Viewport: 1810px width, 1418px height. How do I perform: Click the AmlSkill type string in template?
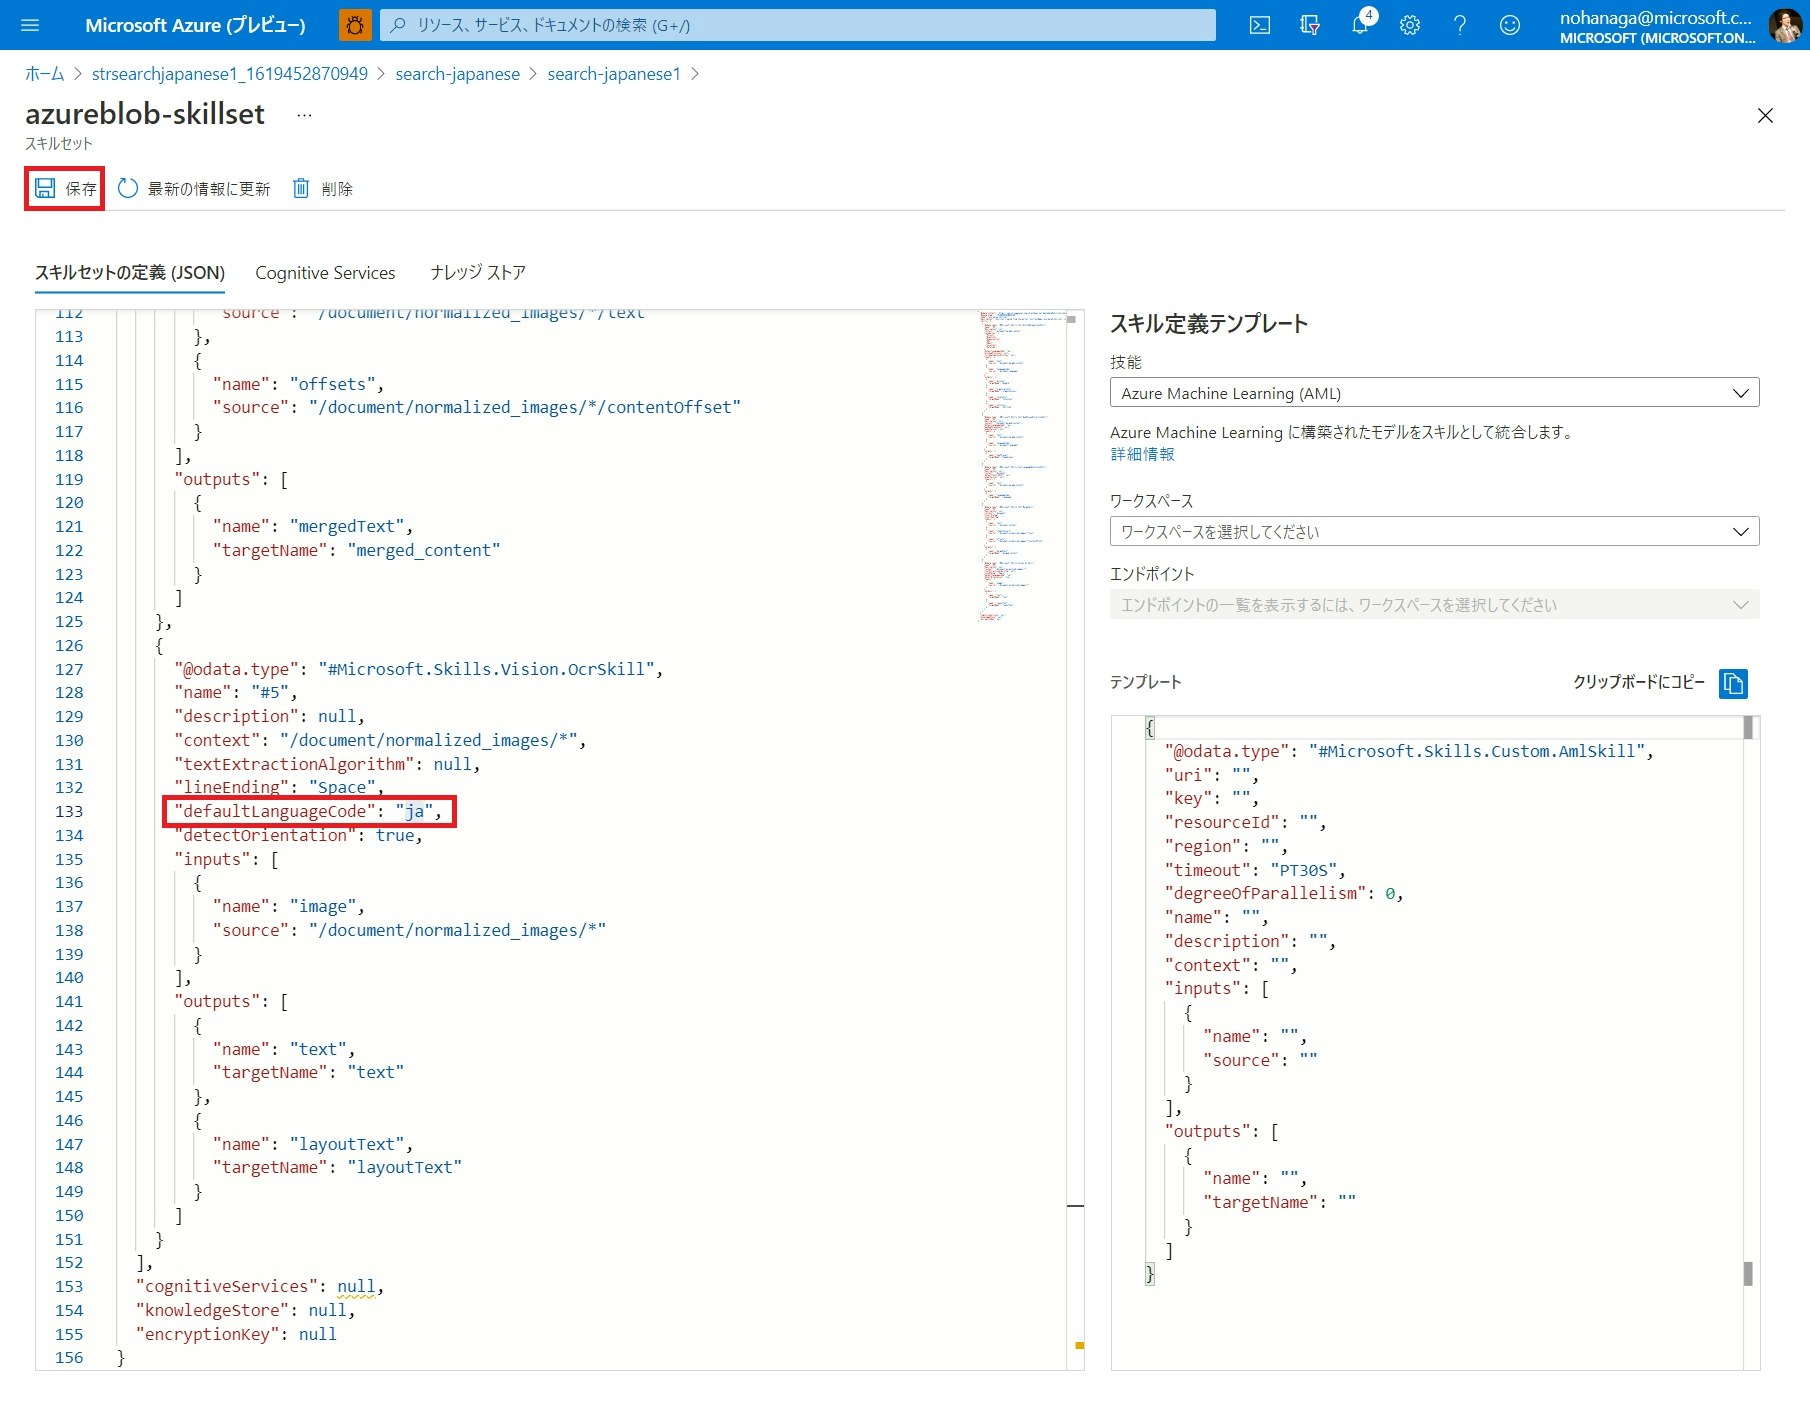coord(1477,751)
